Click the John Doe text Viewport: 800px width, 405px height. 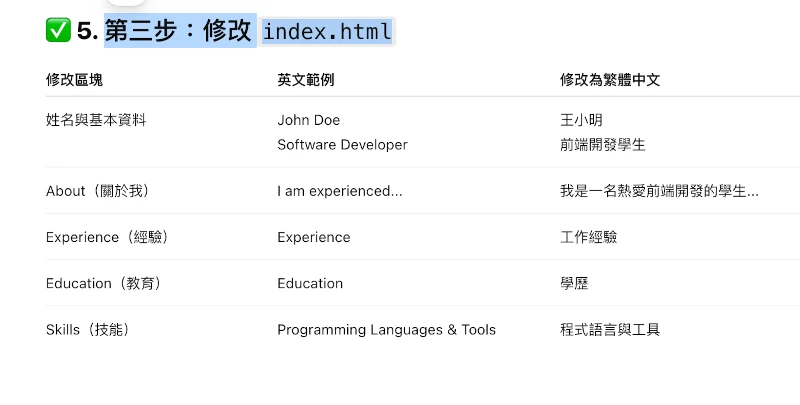point(308,120)
